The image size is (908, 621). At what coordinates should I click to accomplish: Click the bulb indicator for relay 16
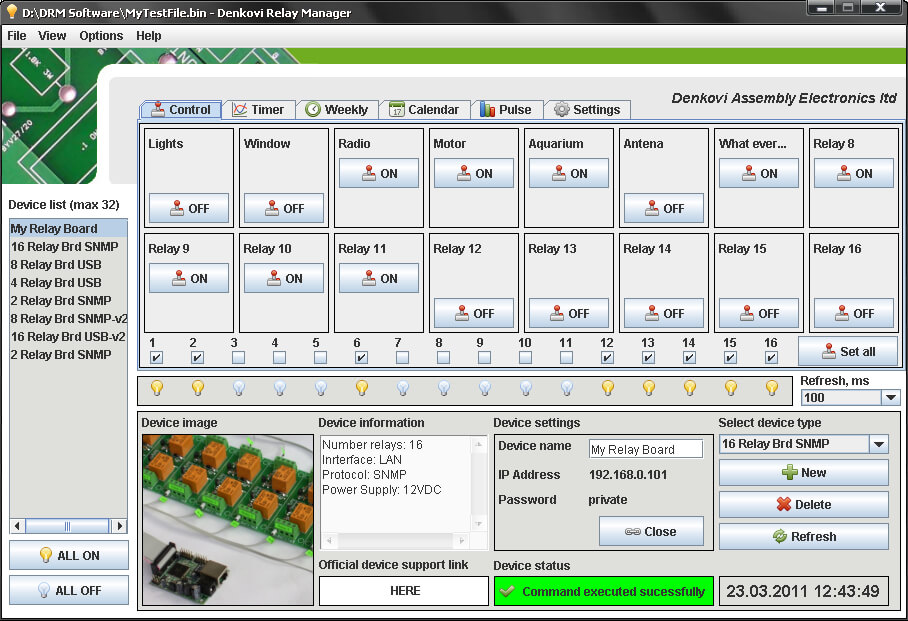[x=772, y=388]
